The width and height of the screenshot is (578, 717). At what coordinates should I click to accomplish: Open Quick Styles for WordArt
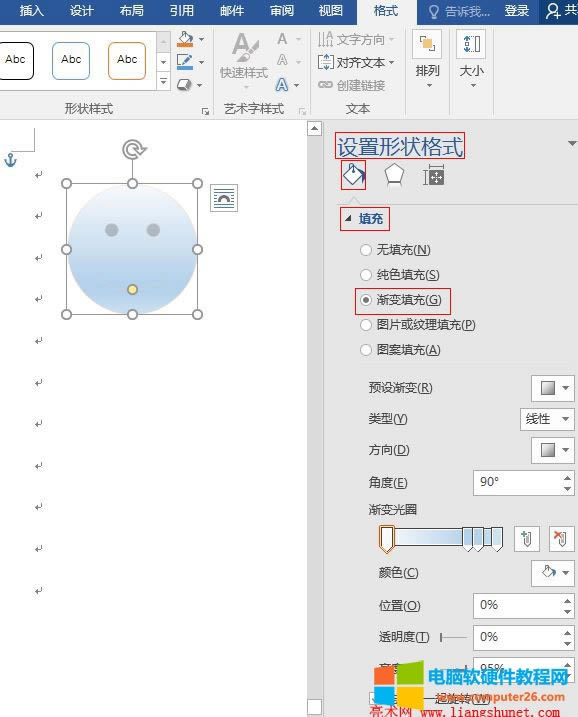click(x=244, y=61)
